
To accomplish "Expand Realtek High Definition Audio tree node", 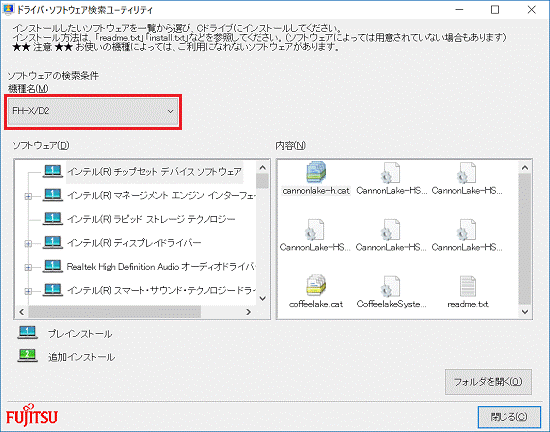I will [x=28, y=268].
